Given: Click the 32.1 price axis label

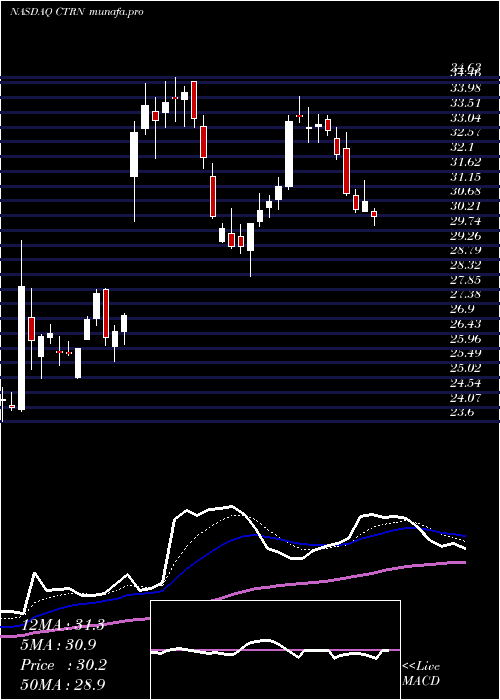Looking at the screenshot, I should (463, 147).
